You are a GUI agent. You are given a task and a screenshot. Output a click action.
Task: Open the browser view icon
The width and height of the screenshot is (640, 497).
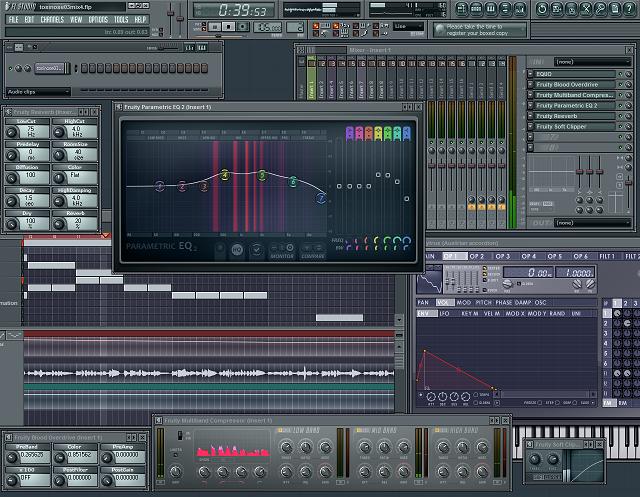pyautogui.click(x=505, y=9)
